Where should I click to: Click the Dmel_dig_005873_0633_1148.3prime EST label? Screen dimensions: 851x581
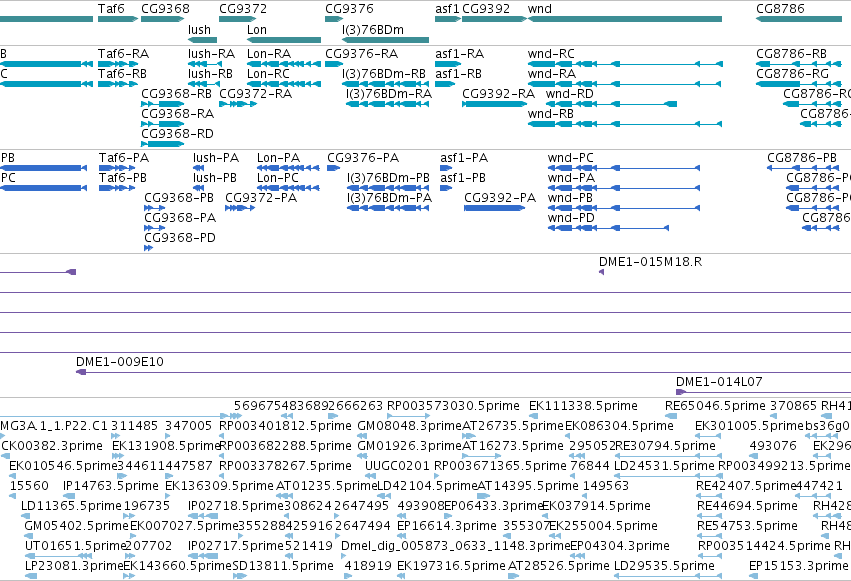456,546
